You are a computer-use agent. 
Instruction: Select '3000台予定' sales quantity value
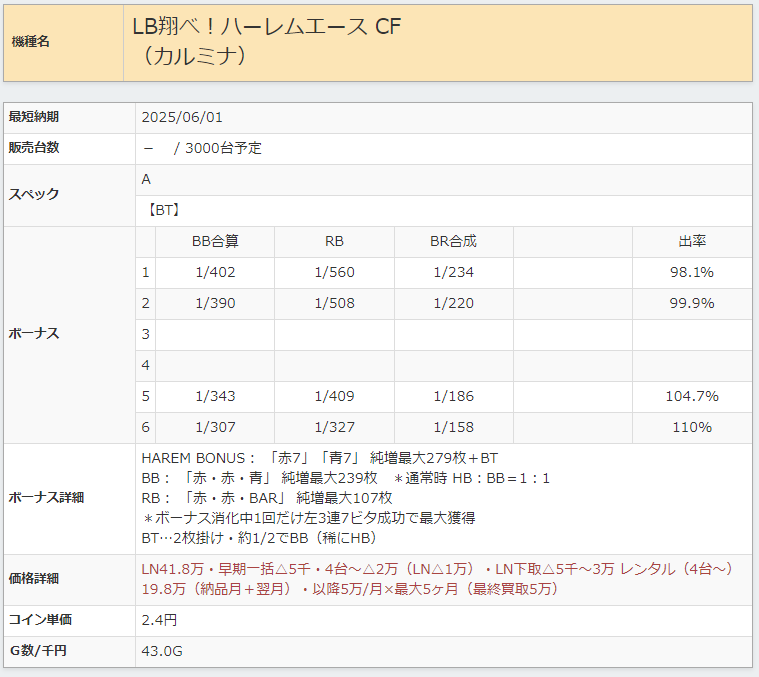pyautogui.click(x=223, y=148)
